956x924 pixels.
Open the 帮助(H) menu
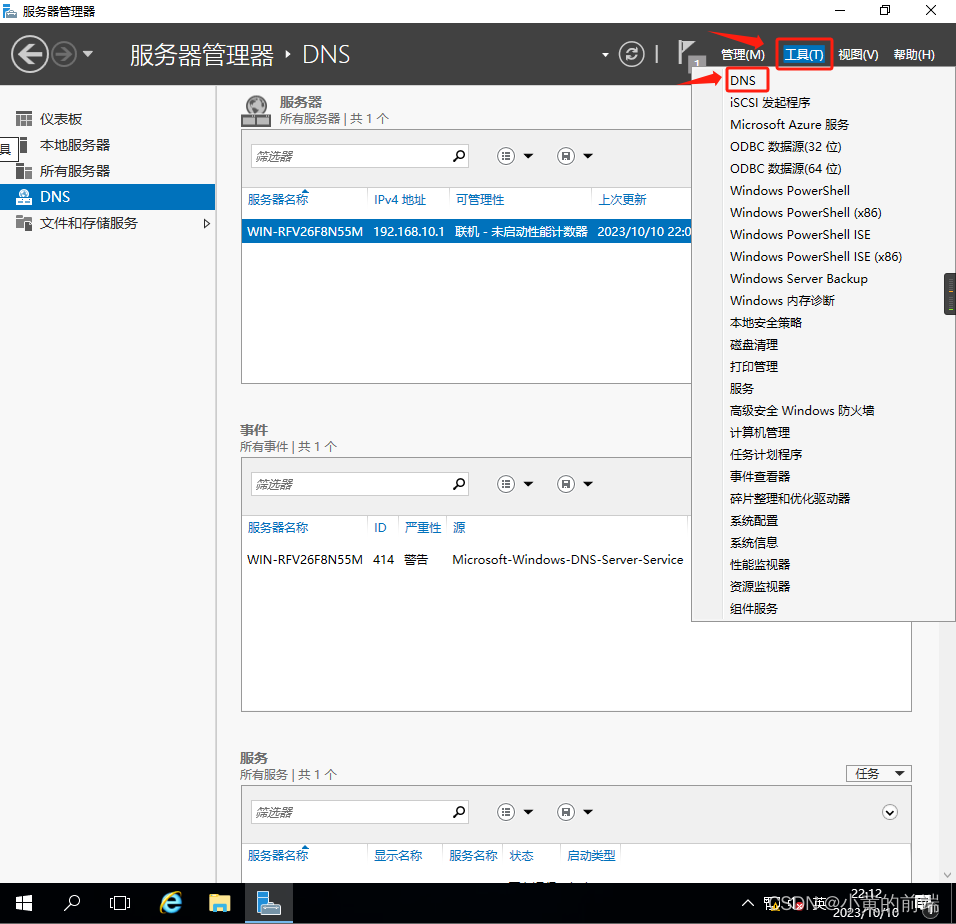(913, 55)
